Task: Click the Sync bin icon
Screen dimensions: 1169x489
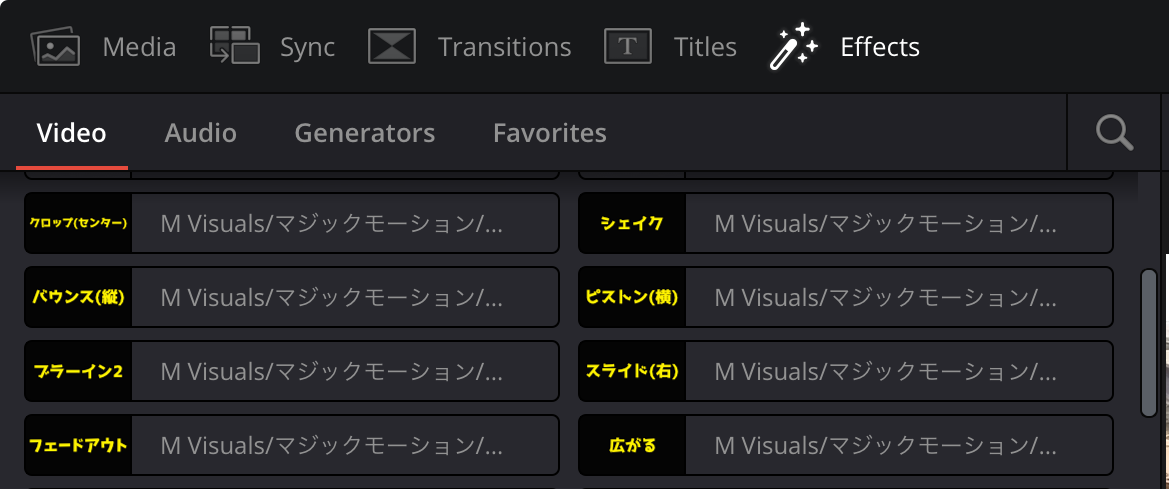Action: point(235,46)
